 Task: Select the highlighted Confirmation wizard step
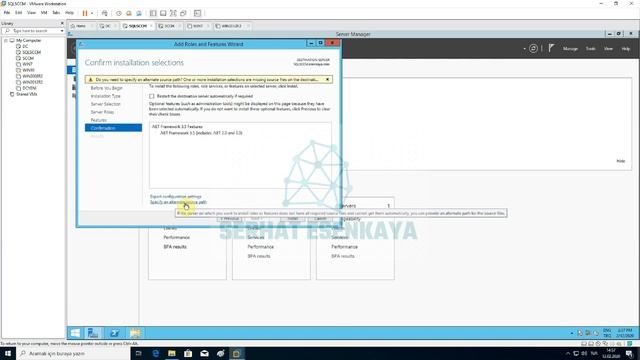[113, 128]
